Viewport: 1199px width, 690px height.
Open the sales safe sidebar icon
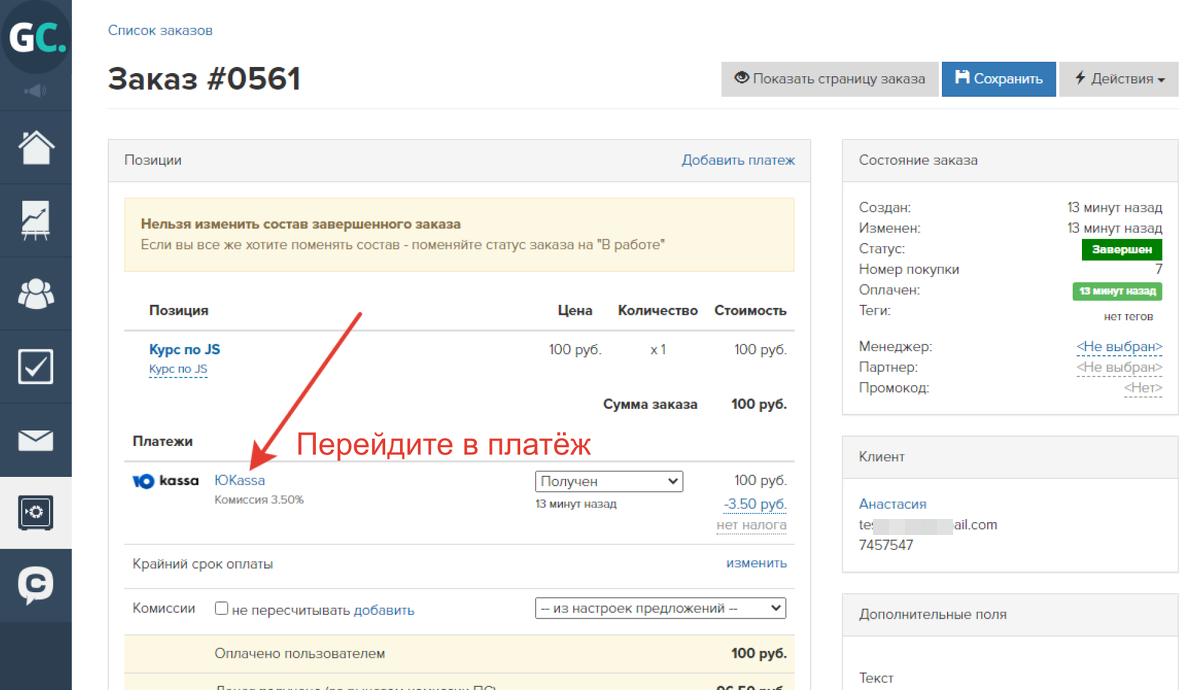pyautogui.click(x=36, y=513)
